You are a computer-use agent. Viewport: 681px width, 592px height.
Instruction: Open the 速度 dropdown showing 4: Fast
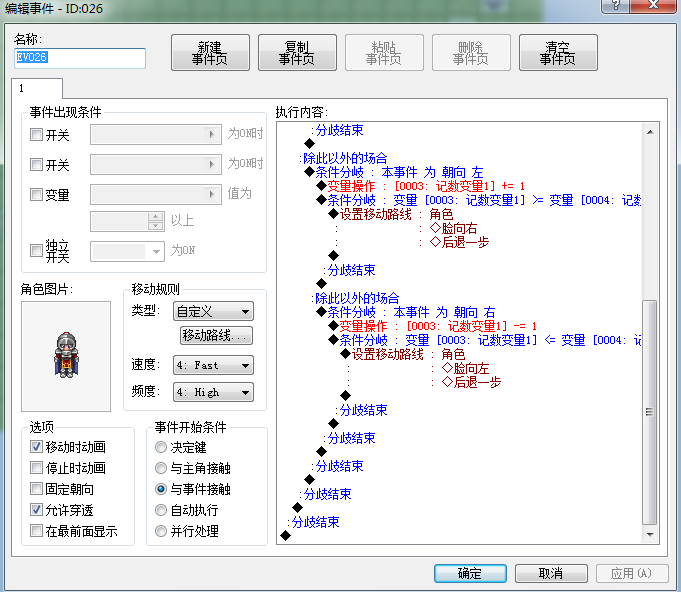[213, 365]
